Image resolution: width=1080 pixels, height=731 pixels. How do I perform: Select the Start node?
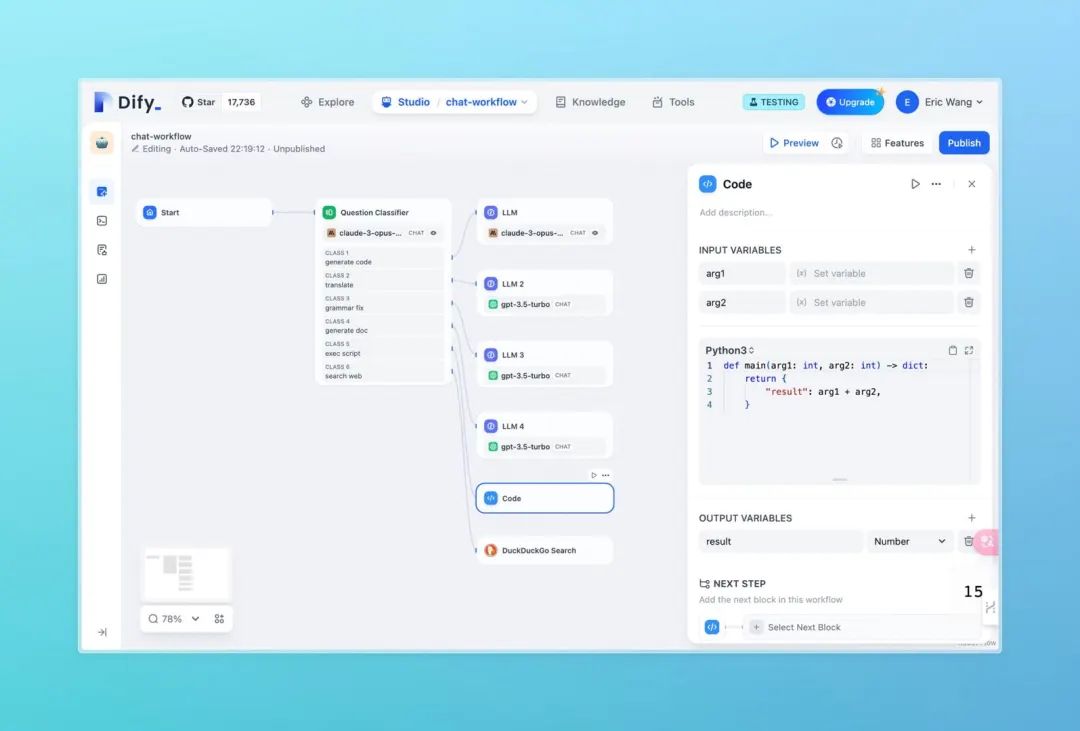tap(204, 212)
